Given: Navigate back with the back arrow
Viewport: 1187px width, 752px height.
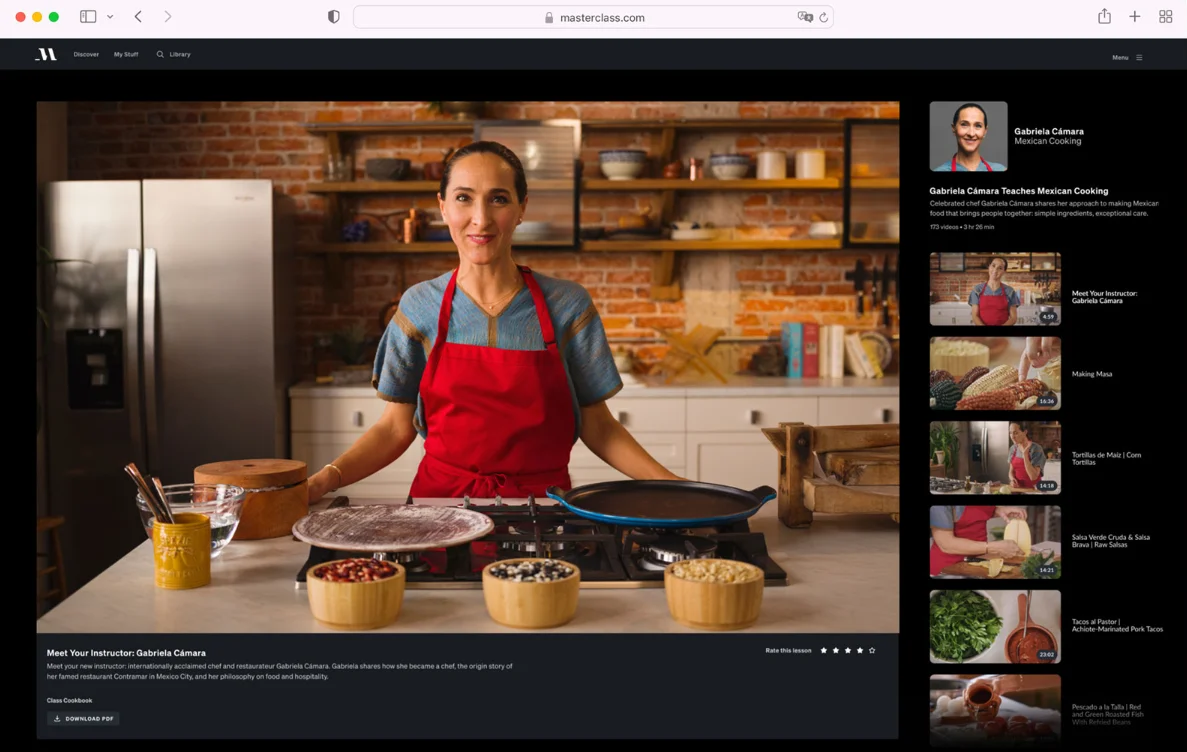Looking at the screenshot, I should (138, 17).
